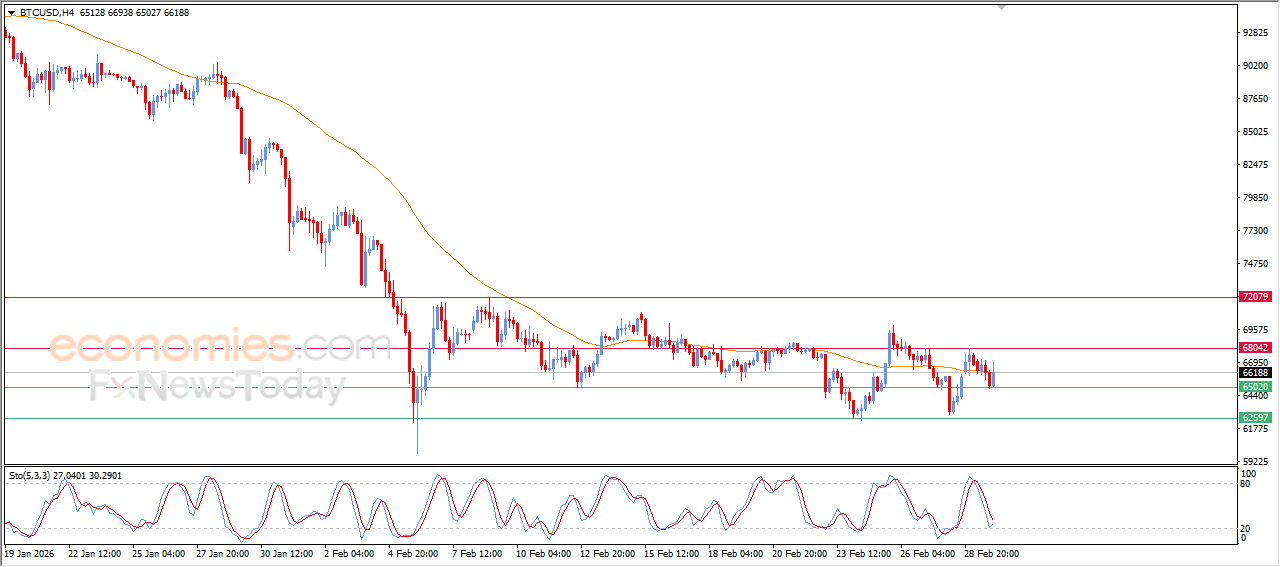Click the 59225 price scale value
The width and height of the screenshot is (1280, 567).
pos(1255,462)
